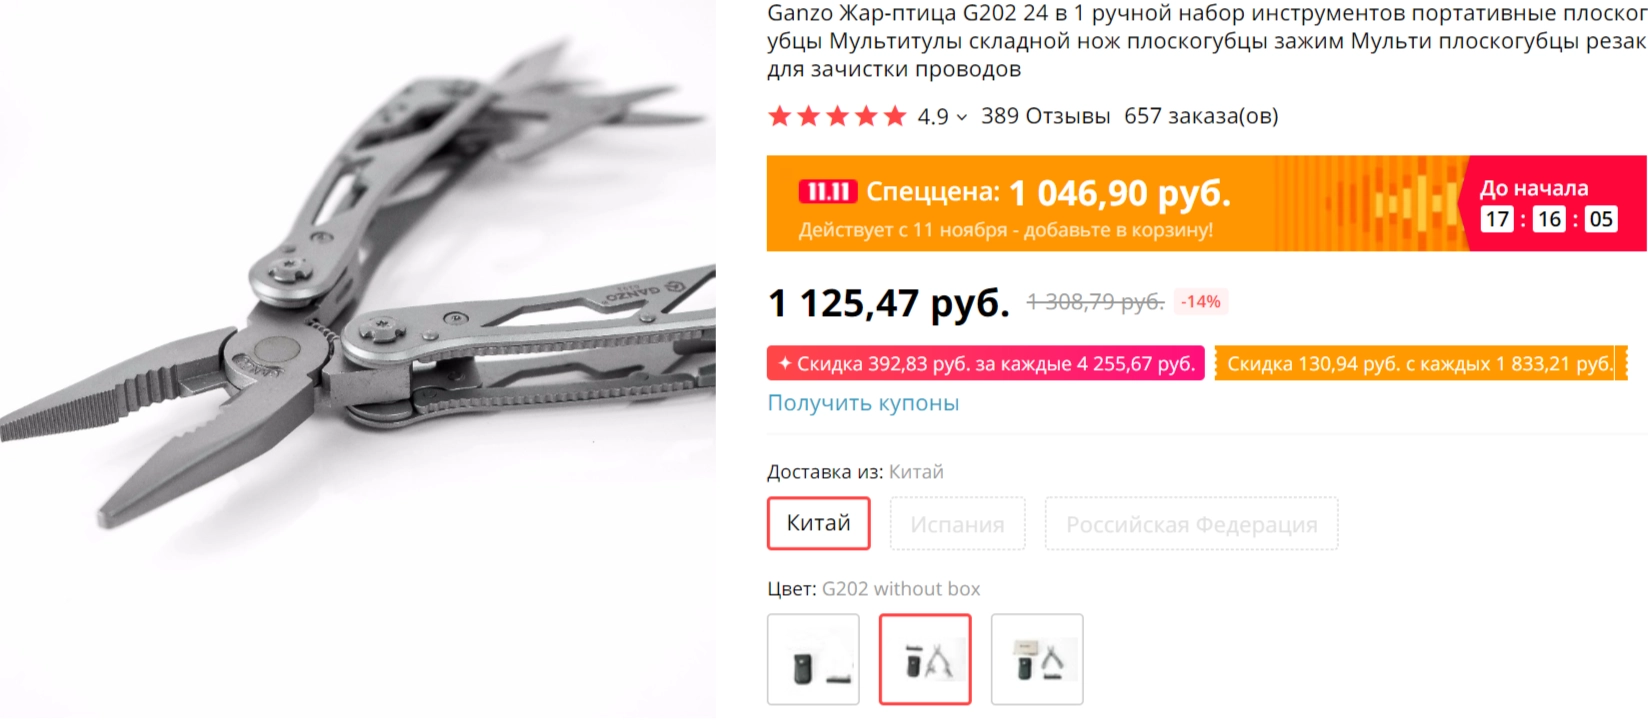
Task: Select the Испания shipping option
Action: pos(957,524)
